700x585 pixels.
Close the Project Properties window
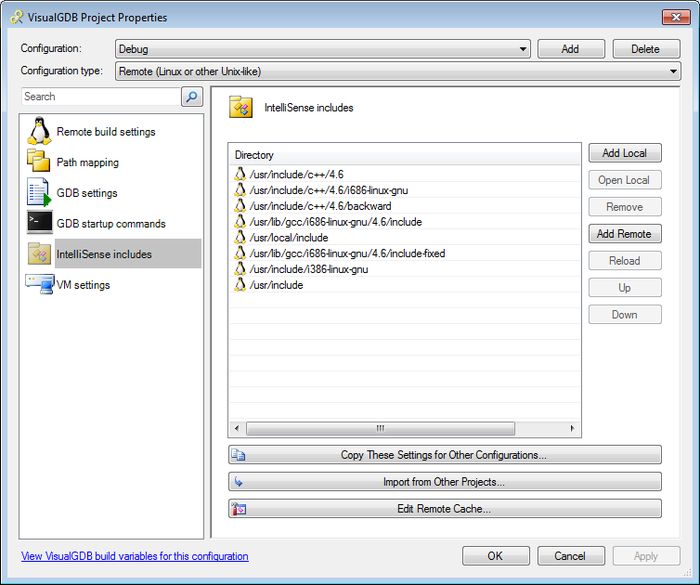click(676, 17)
